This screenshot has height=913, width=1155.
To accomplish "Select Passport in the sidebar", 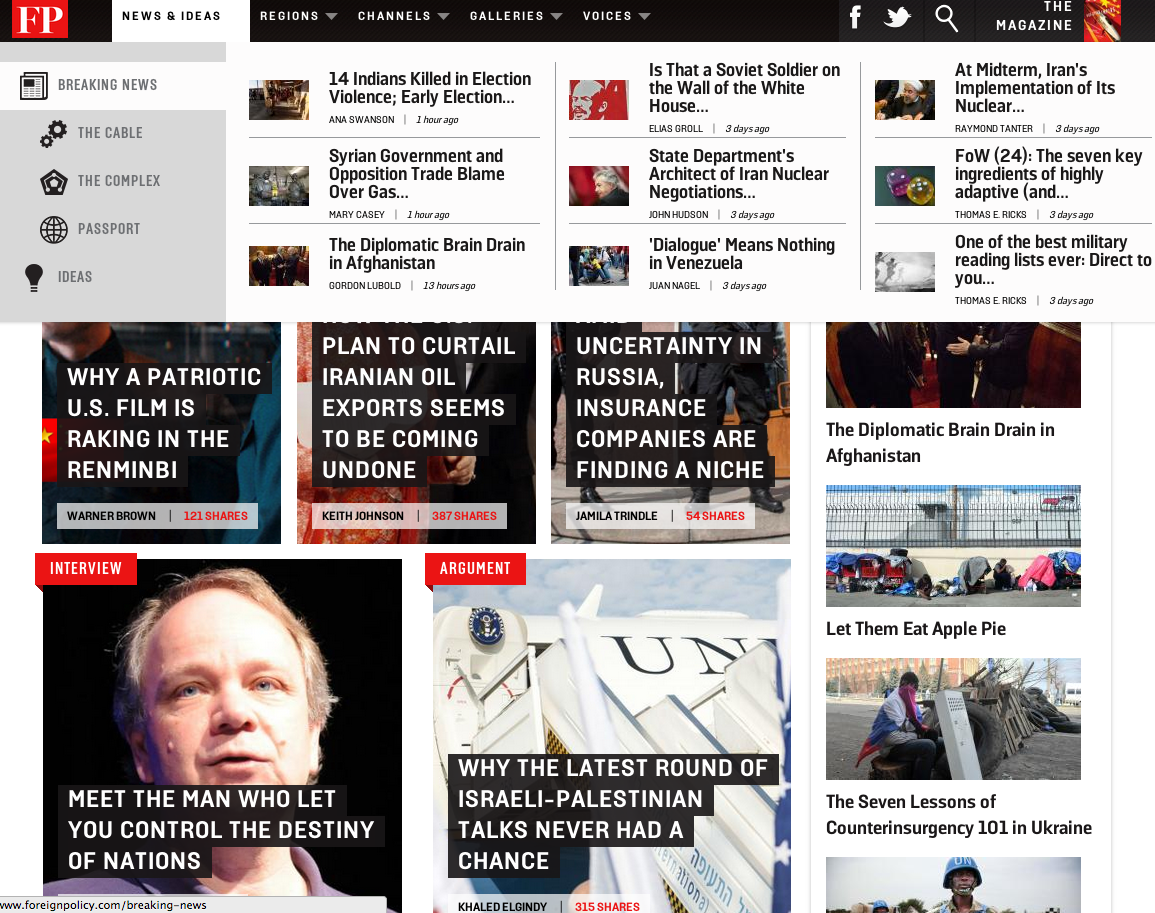I will (x=109, y=228).
